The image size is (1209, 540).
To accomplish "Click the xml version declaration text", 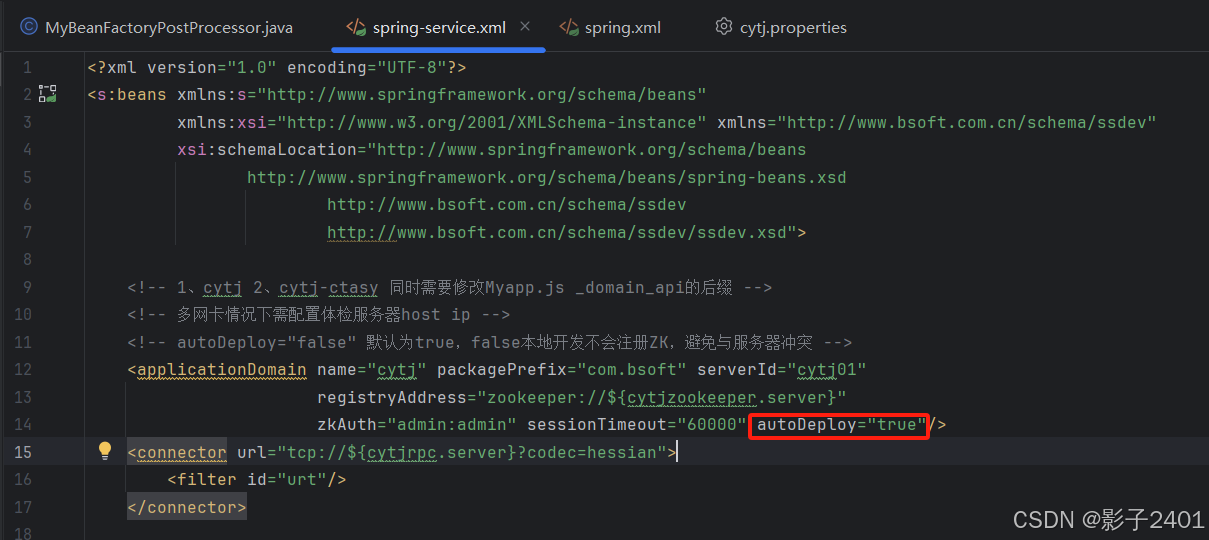I will [x=277, y=68].
